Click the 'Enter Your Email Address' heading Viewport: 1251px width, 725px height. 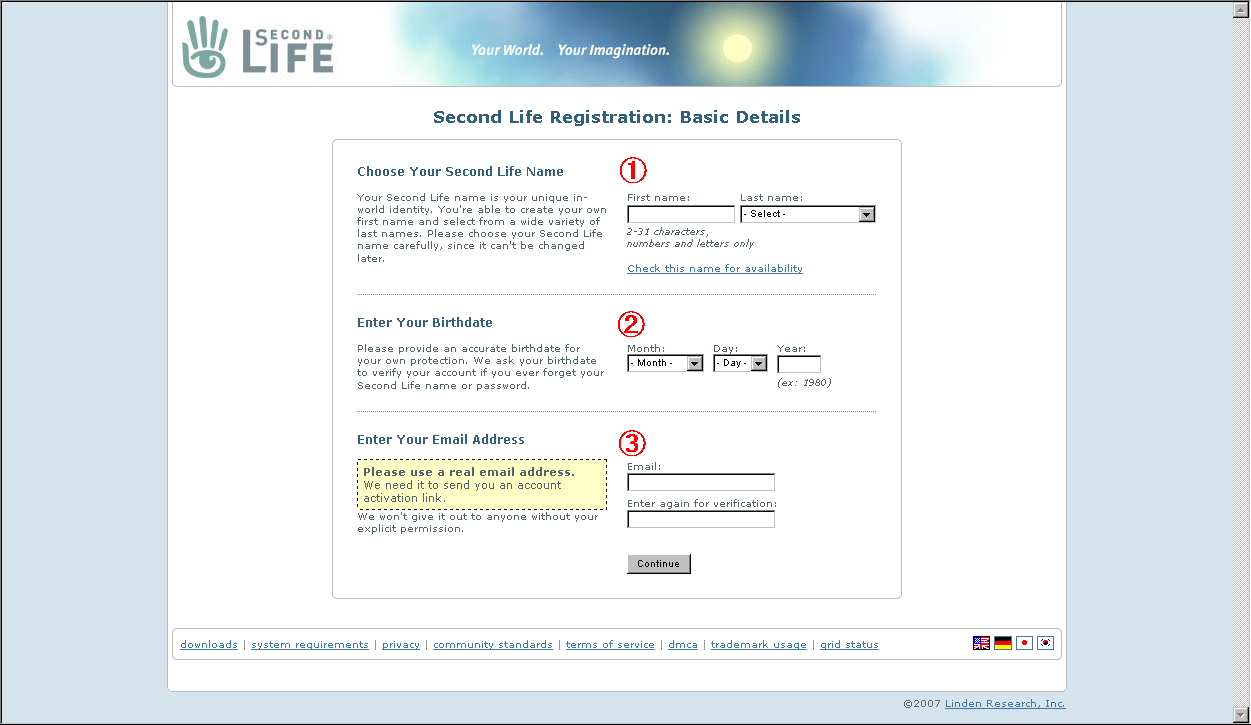click(x=441, y=440)
